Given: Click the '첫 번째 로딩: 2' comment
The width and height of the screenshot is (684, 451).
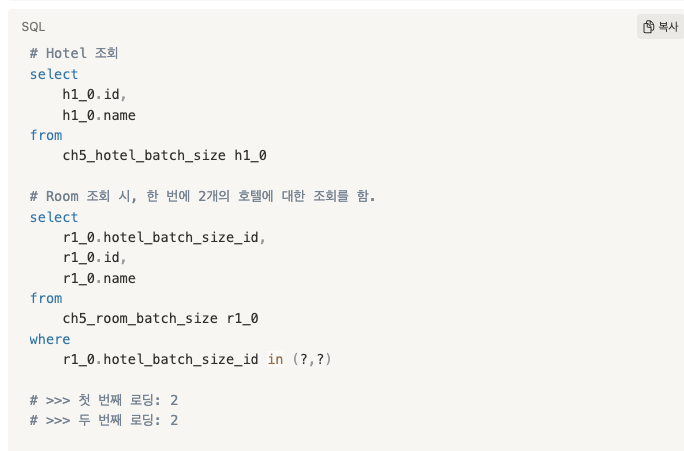Looking at the screenshot, I should (x=128, y=400).
